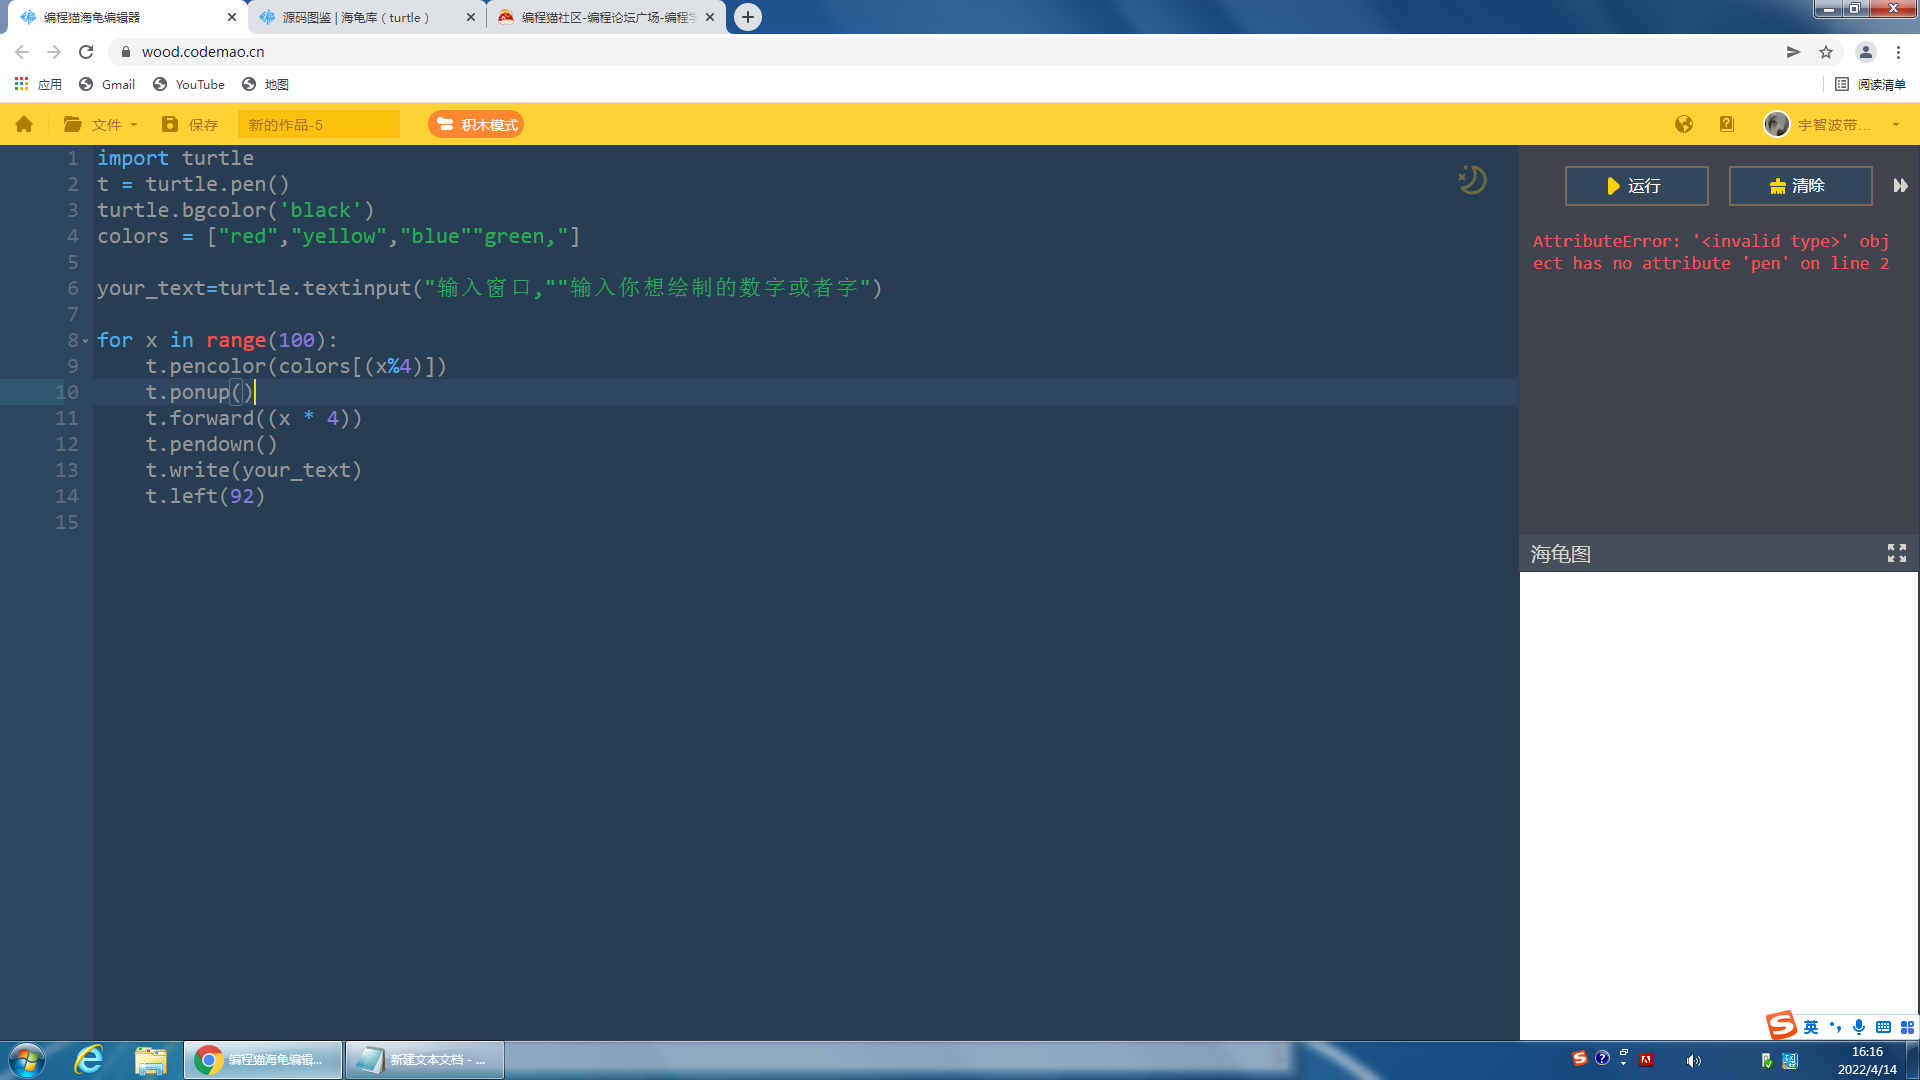Open the 阅读清单 reading list
This screenshot has height=1080, width=1920.
pyautogui.click(x=1871, y=84)
